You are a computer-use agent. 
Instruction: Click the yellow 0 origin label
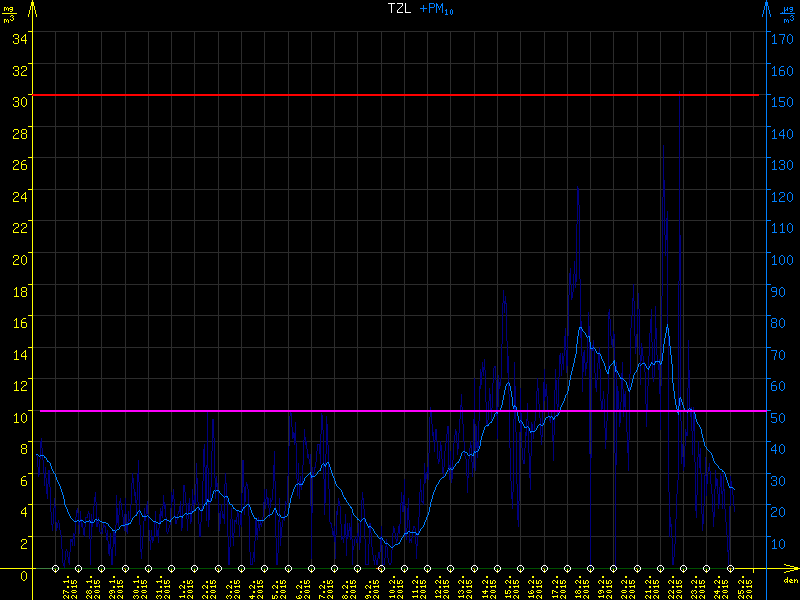click(x=24, y=574)
